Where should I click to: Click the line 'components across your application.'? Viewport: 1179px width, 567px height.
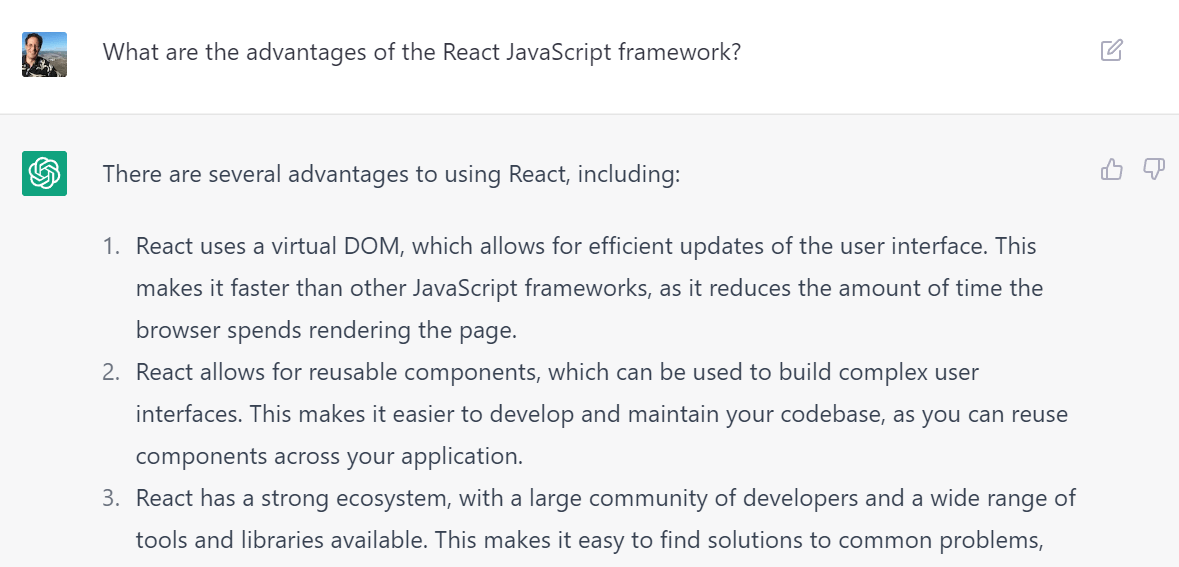click(x=329, y=456)
